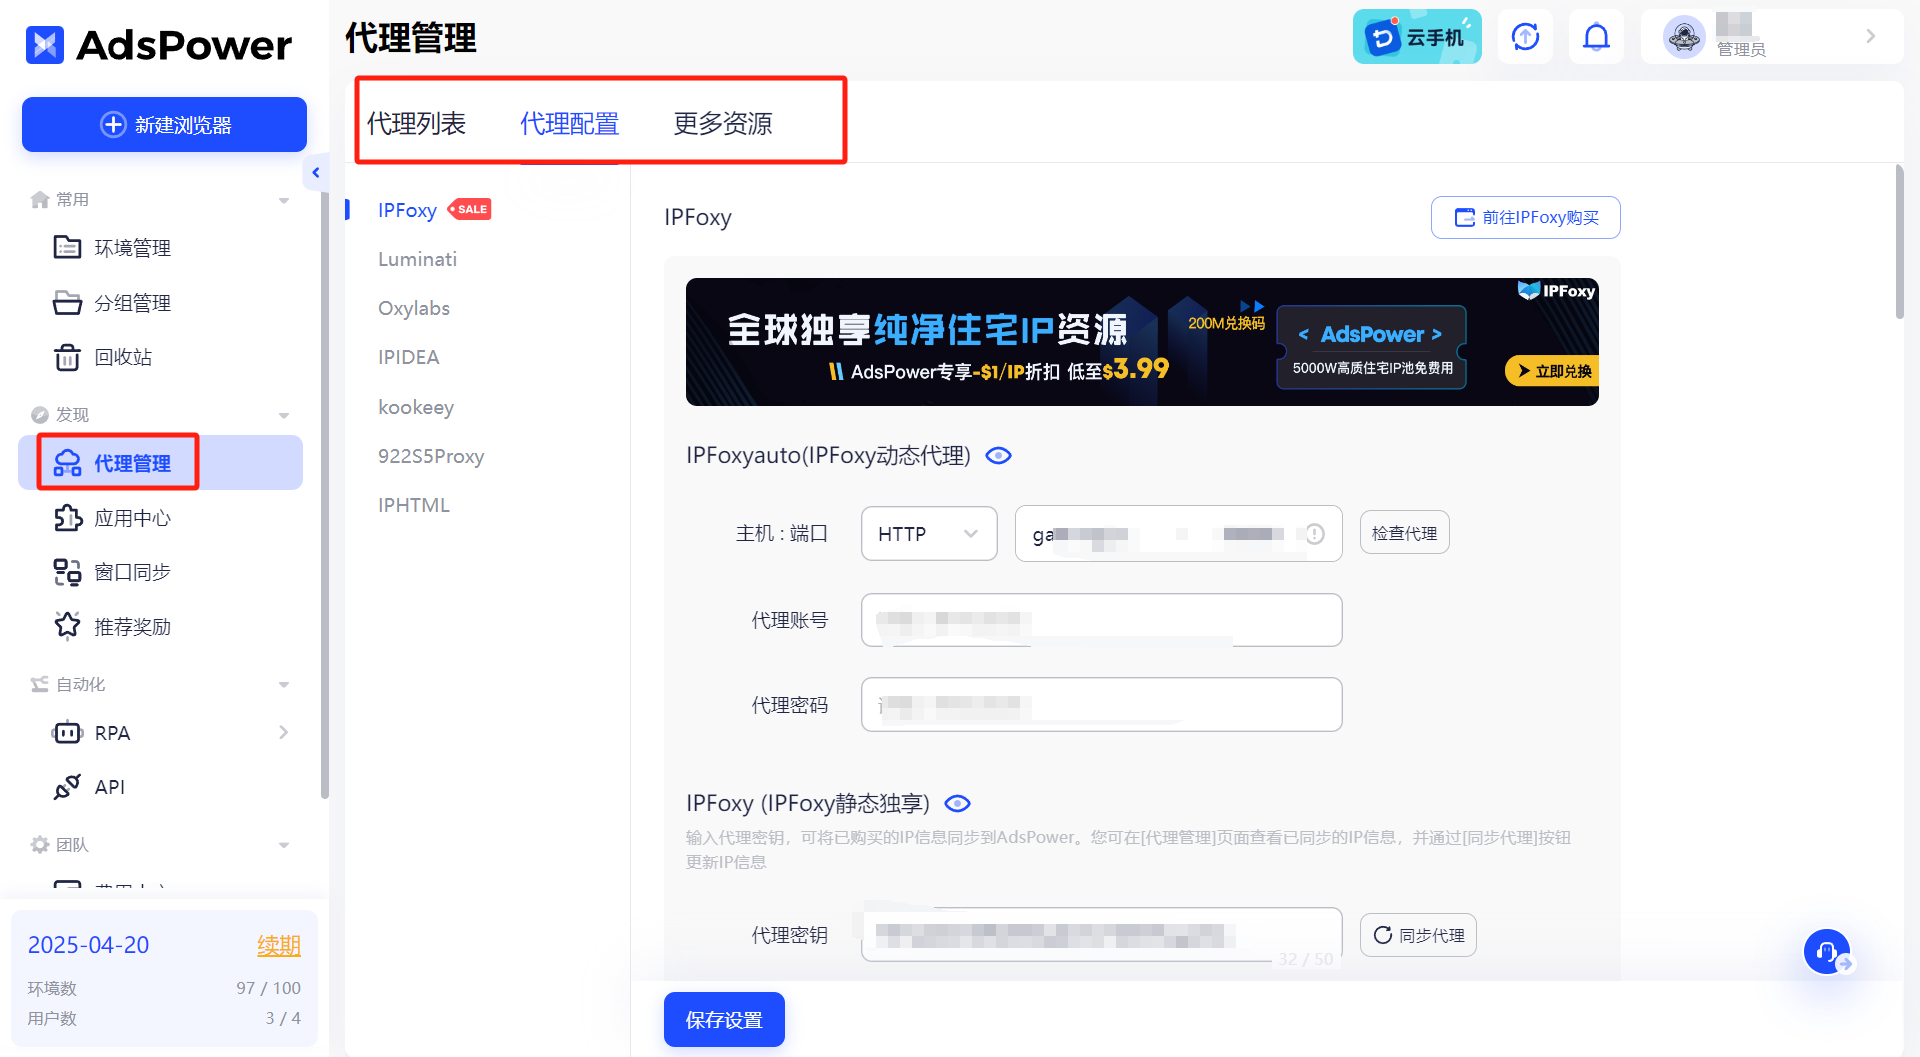Click the main page vertical scrollbar

tap(1900, 242)
